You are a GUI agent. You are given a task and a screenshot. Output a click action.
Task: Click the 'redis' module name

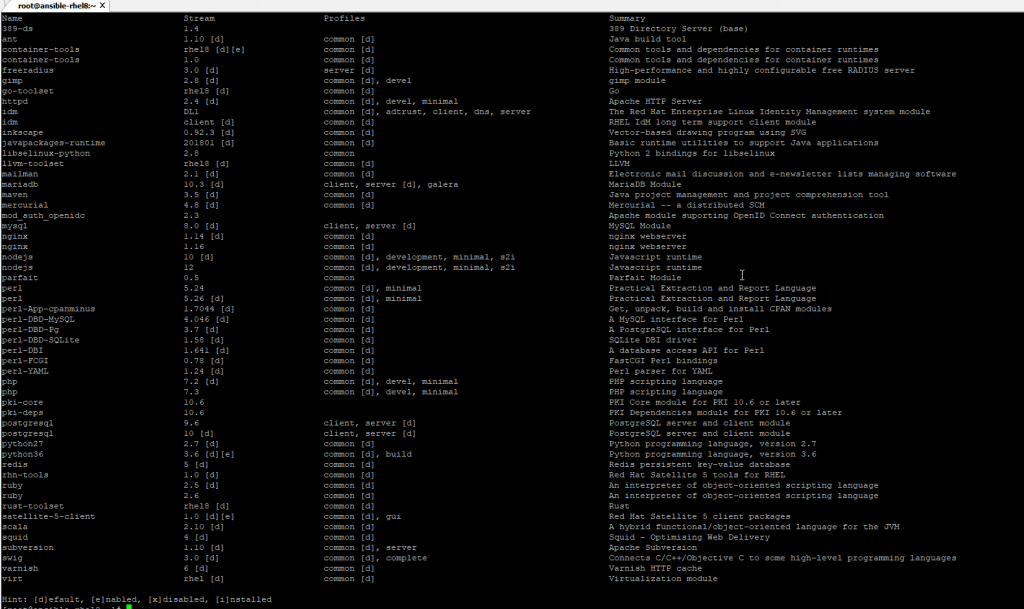15,465
